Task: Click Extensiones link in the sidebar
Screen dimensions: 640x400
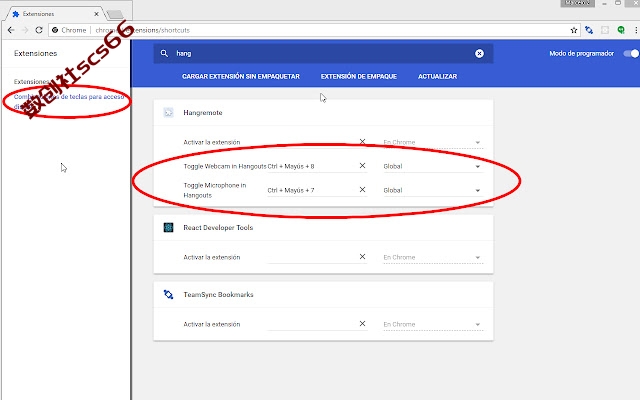Action: [x=31, y=82]
